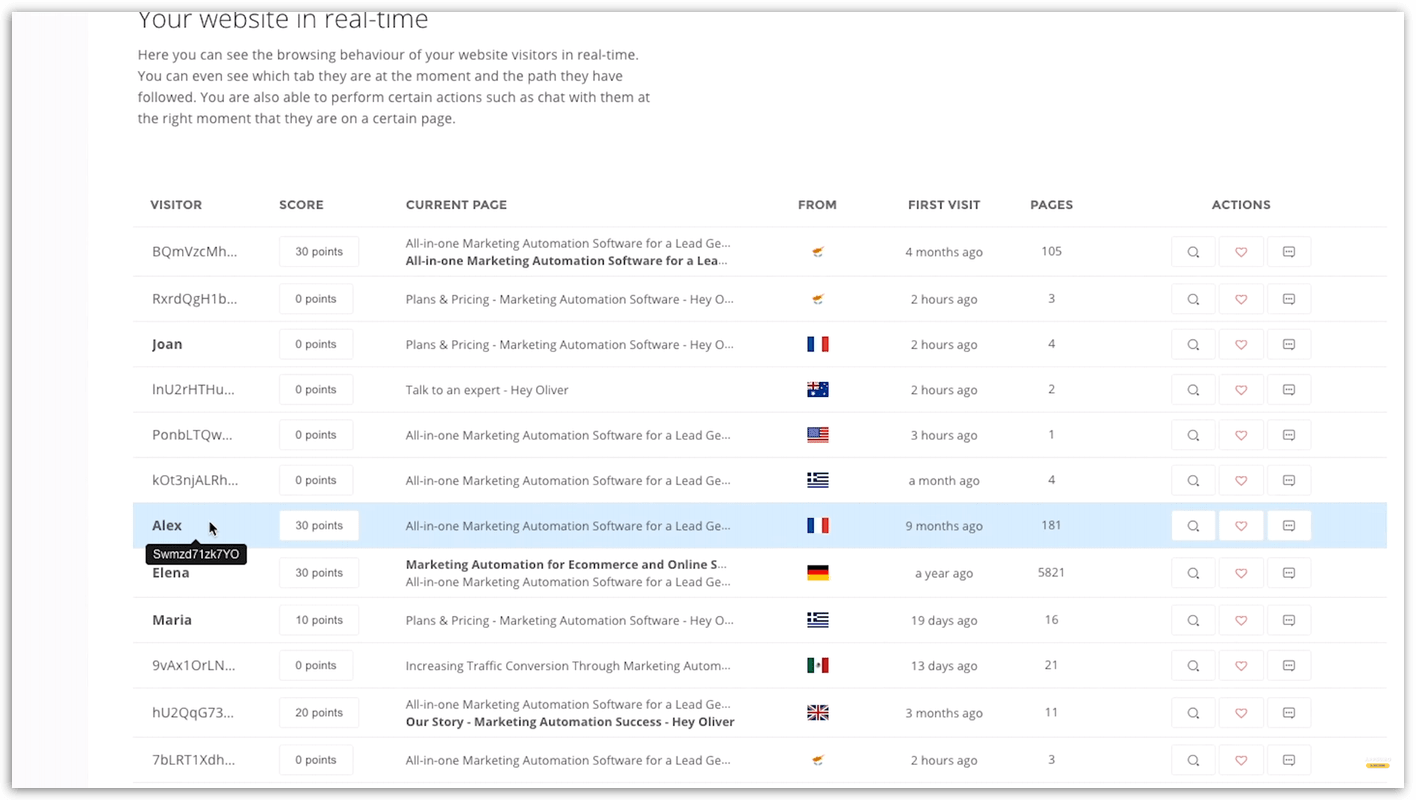Click the German flag in Elena's row
1416x800 pixels.
pos(817,573)
